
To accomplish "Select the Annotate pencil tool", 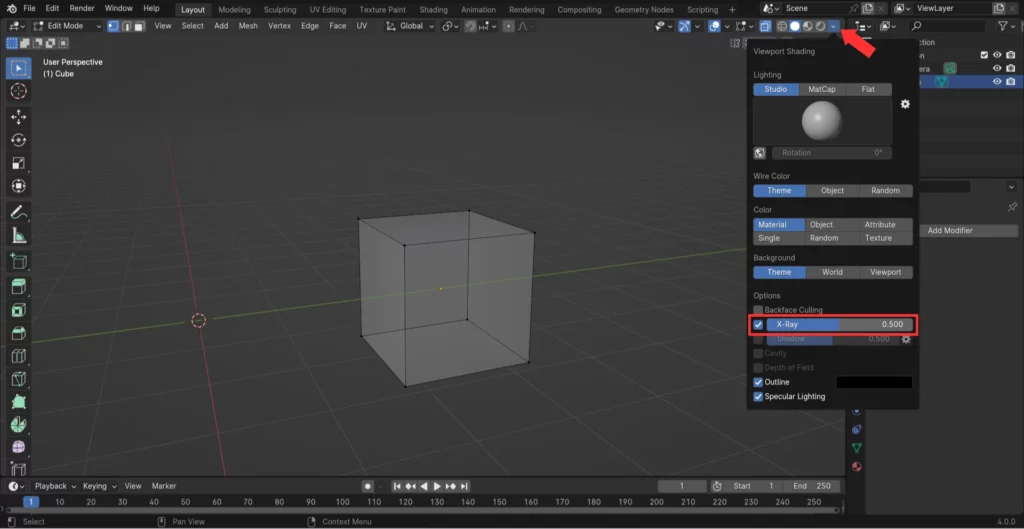I will [18, 212].
